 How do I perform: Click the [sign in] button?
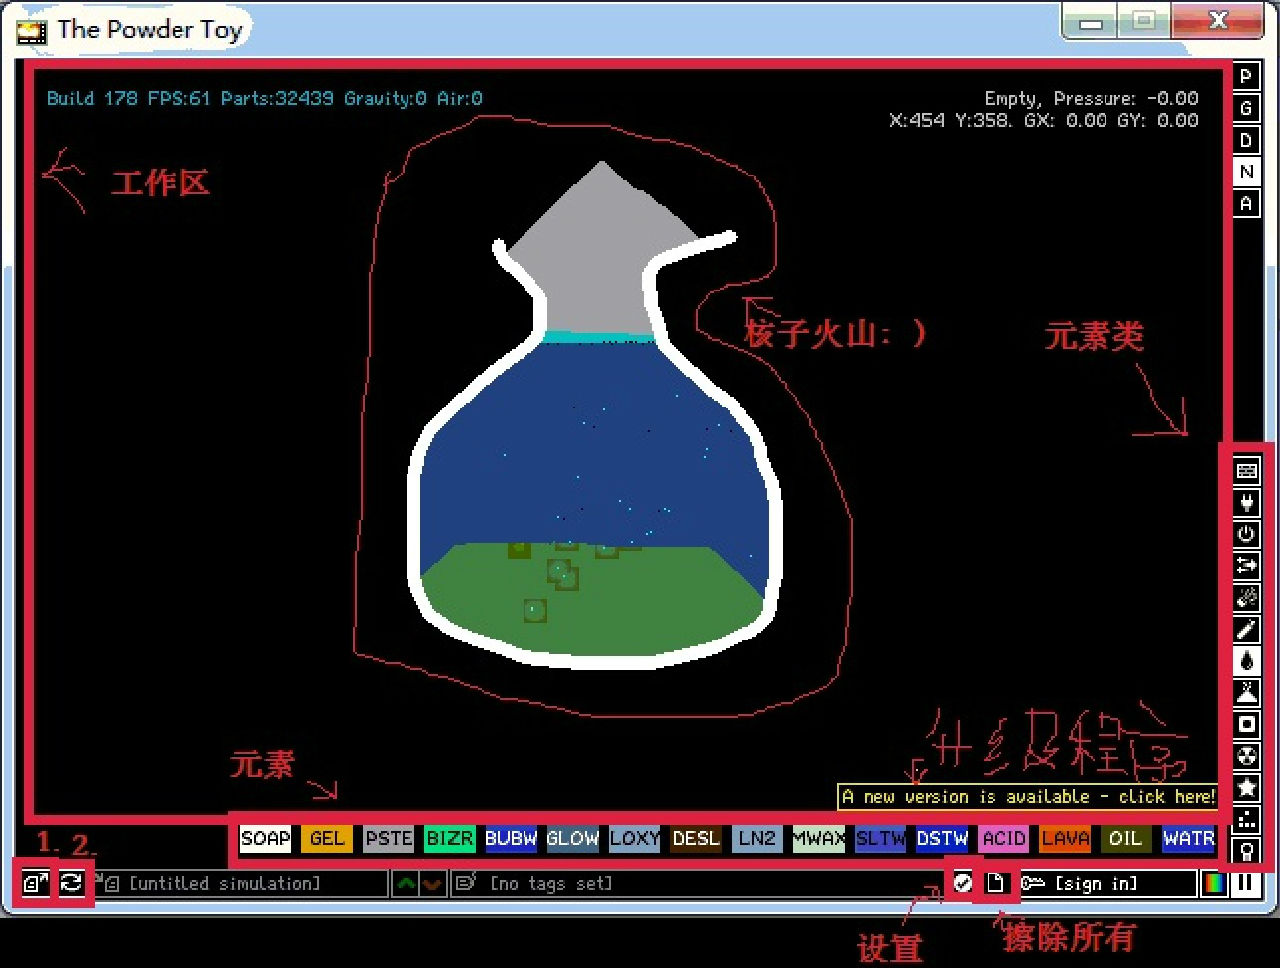click(1106, 884)
